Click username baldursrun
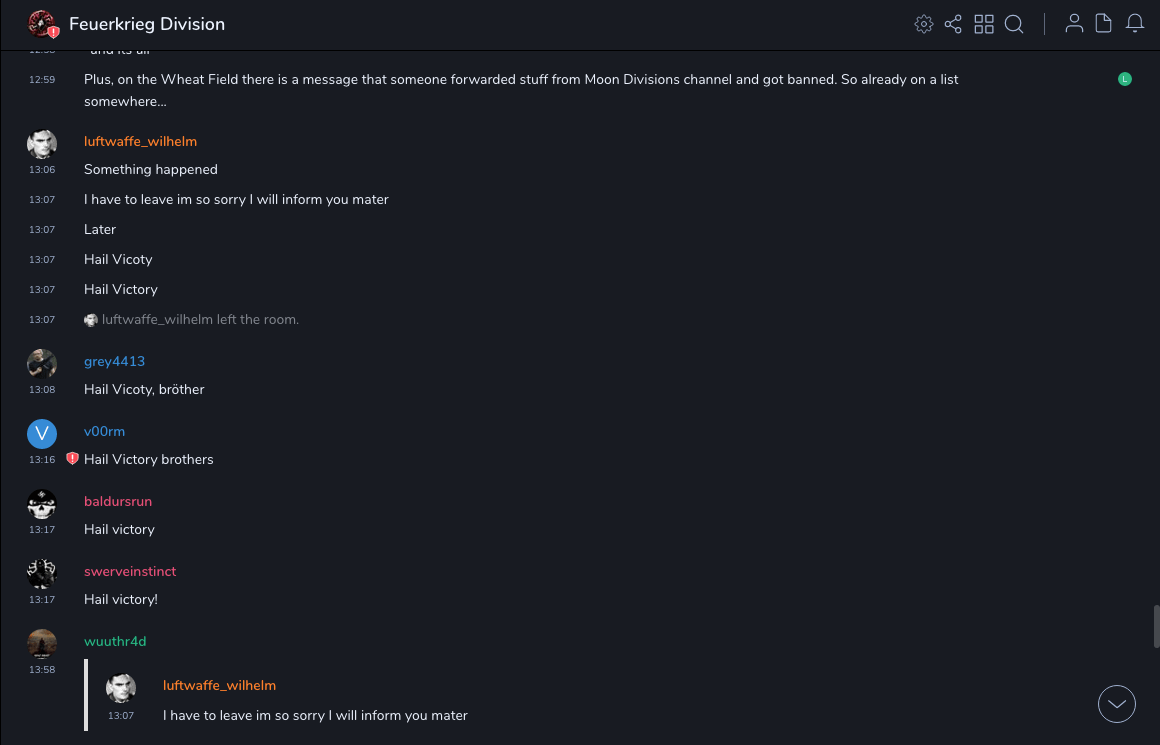Image resolution: width=1160 pixels, height=745 pixels. coord(118,501)
